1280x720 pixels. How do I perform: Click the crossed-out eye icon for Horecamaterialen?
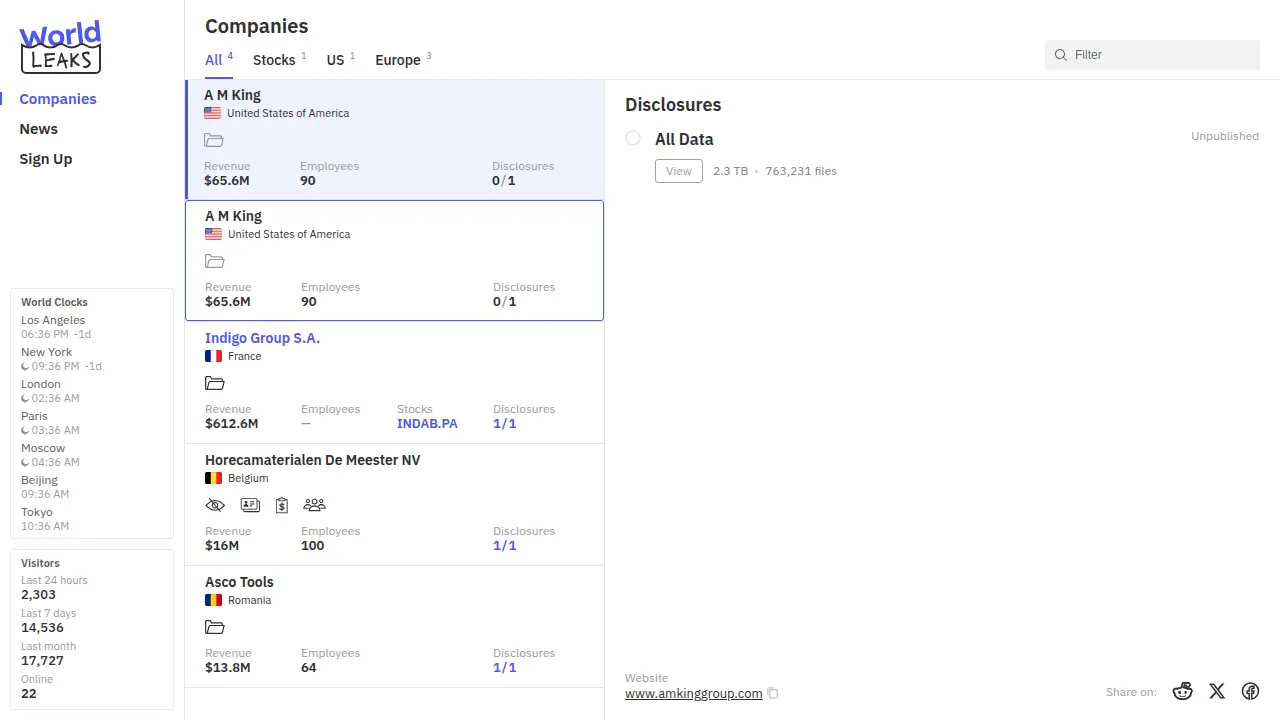(x=215, y=505)
